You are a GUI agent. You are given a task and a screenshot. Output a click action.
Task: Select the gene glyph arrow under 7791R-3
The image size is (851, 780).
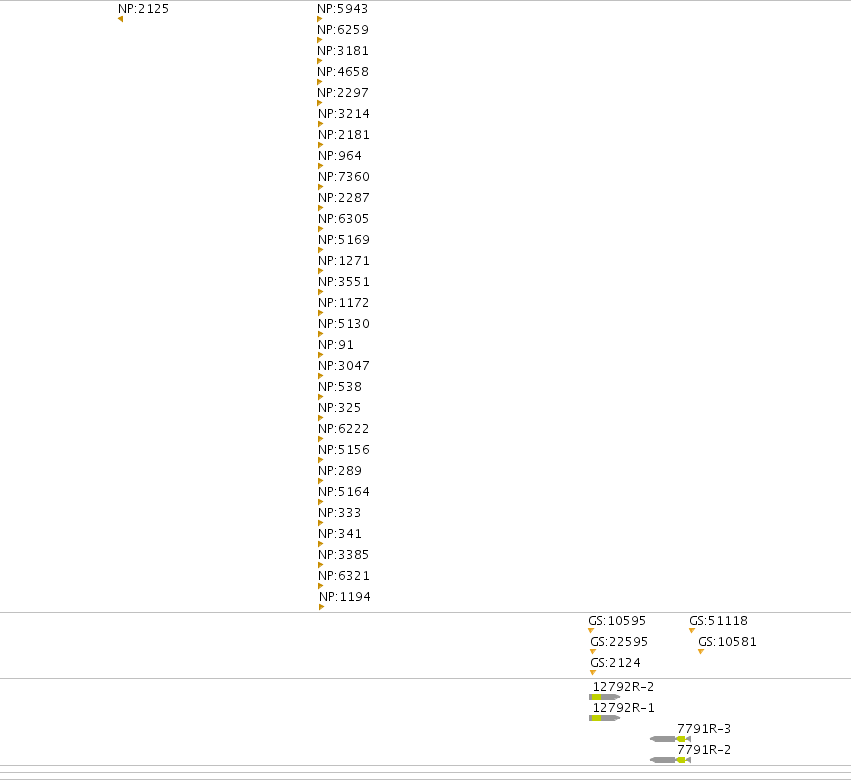click(x=670, y=739)
